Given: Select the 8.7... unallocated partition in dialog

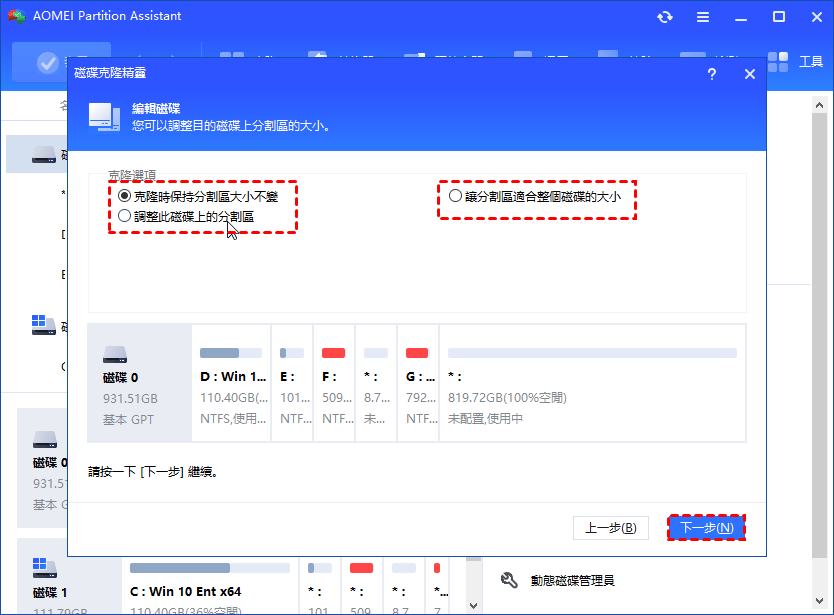Looking at the screenshot, I should (376, 383).
